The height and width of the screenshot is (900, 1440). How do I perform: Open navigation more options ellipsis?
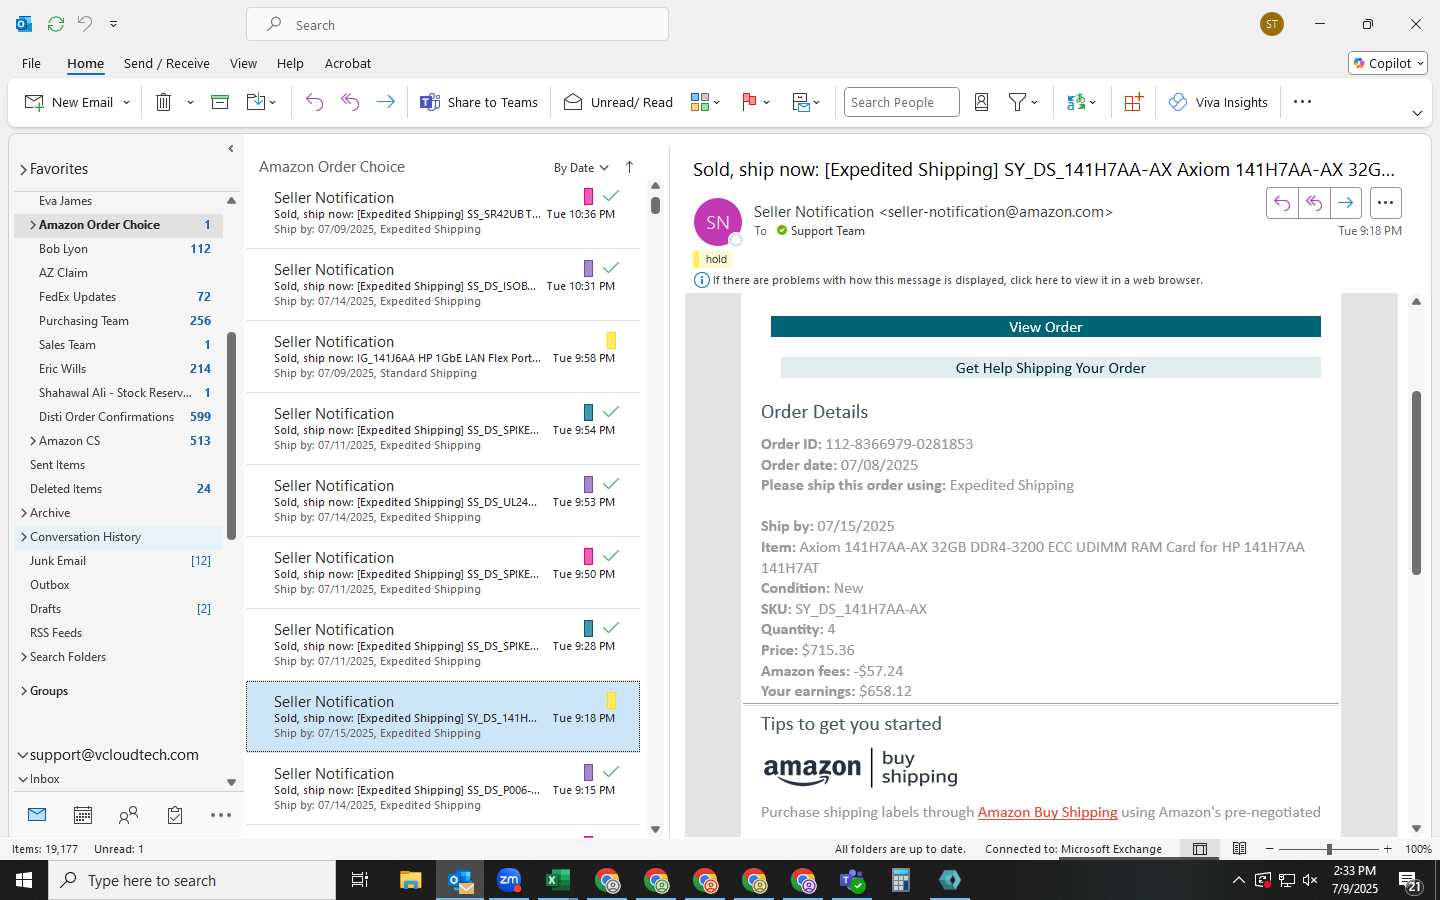point(221,815)
